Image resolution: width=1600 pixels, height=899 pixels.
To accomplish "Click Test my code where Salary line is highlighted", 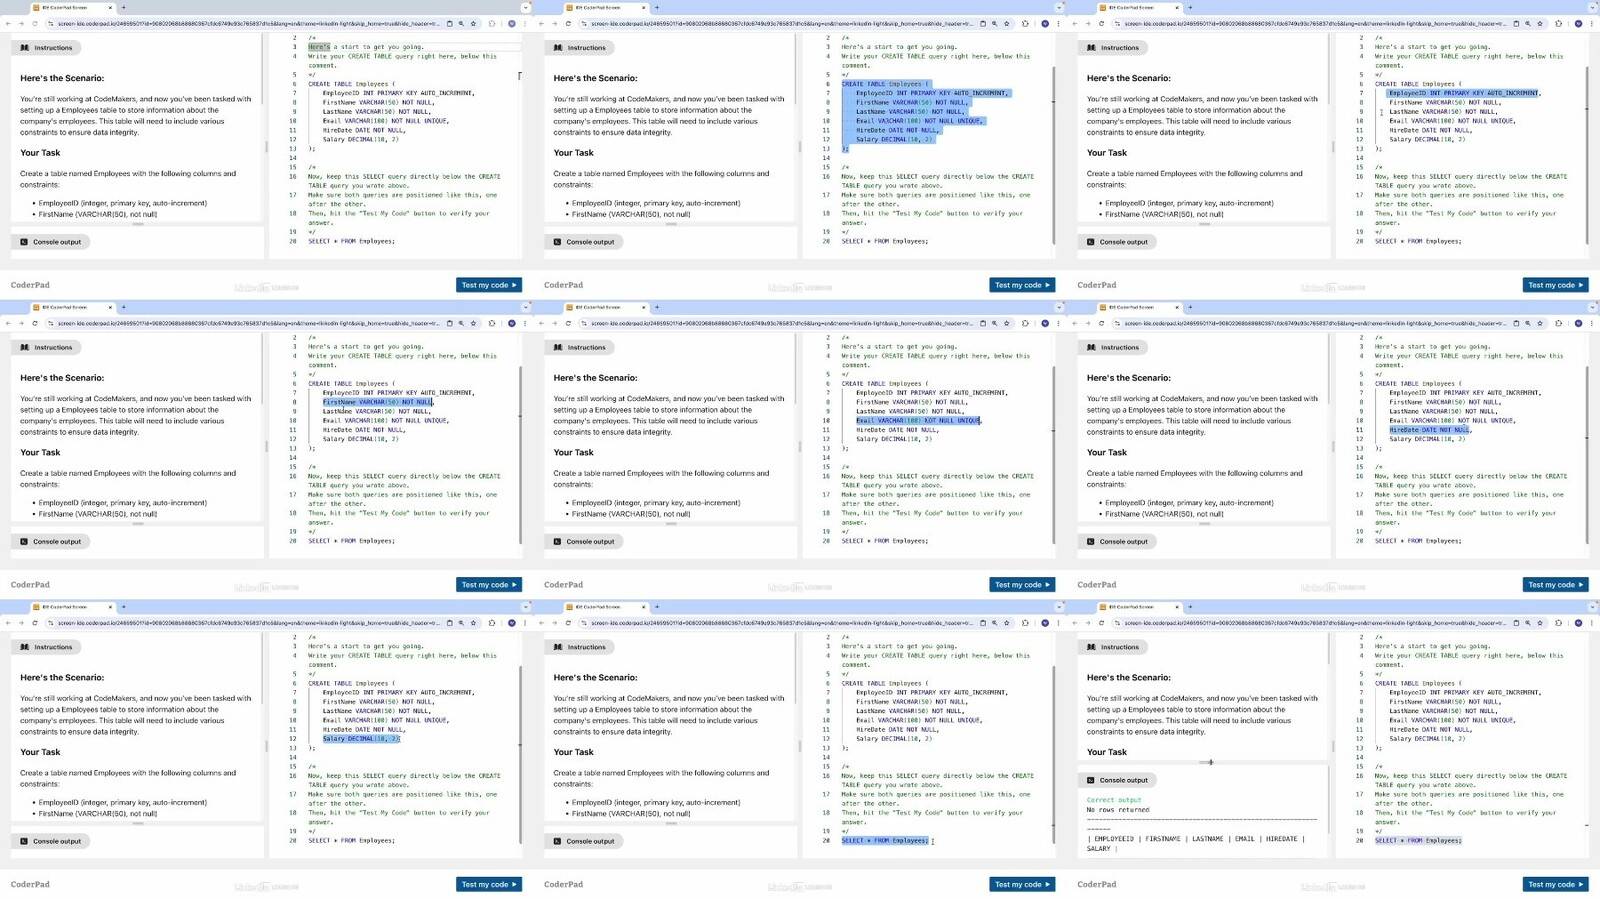I will [x=489, y=884].
